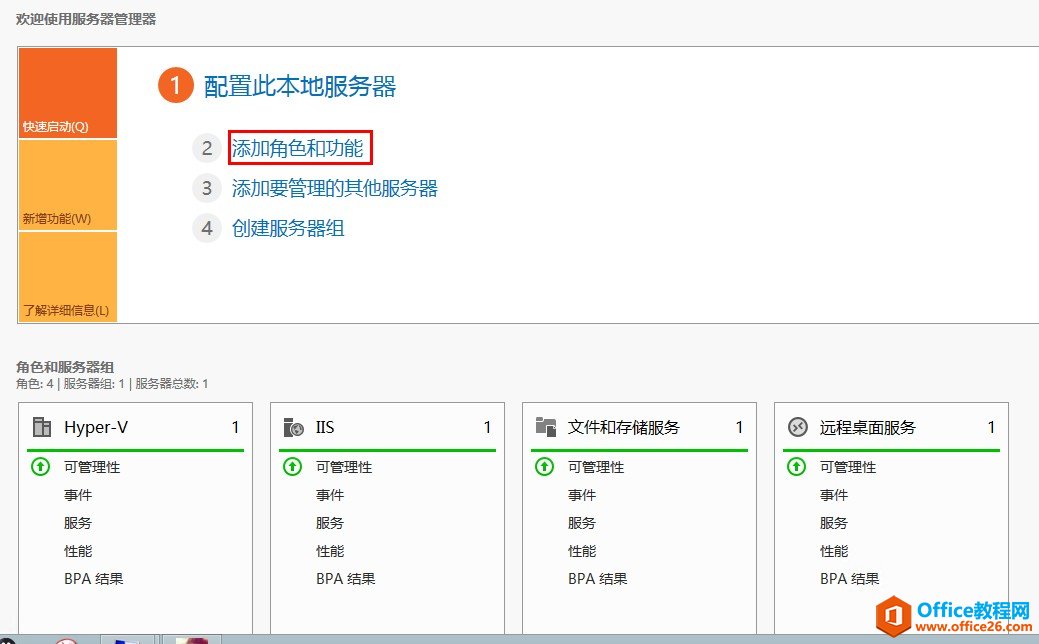Click 事件 in Hyper-V tile
The width and height of the screenshot is (1039, 644).
[78, 495]
